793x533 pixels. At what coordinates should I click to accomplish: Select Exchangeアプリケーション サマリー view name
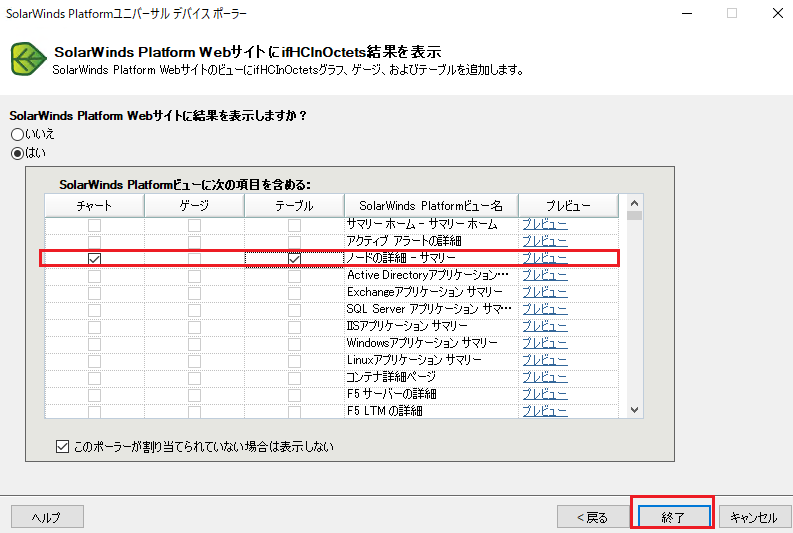coord(424,292)
